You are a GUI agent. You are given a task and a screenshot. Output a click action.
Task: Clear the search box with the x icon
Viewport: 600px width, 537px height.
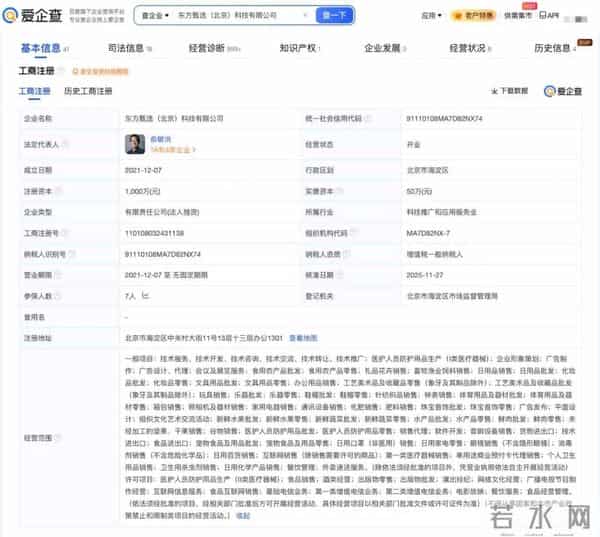click(x=305, y=15)
